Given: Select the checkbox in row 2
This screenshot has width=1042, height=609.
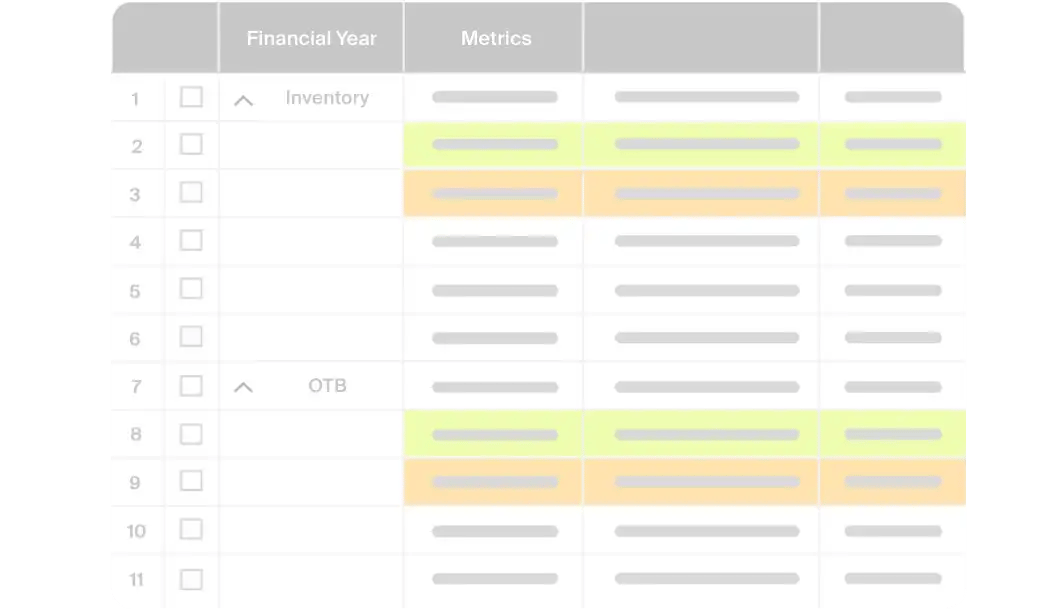Looking at the screenshot, I should coord(191,144).
